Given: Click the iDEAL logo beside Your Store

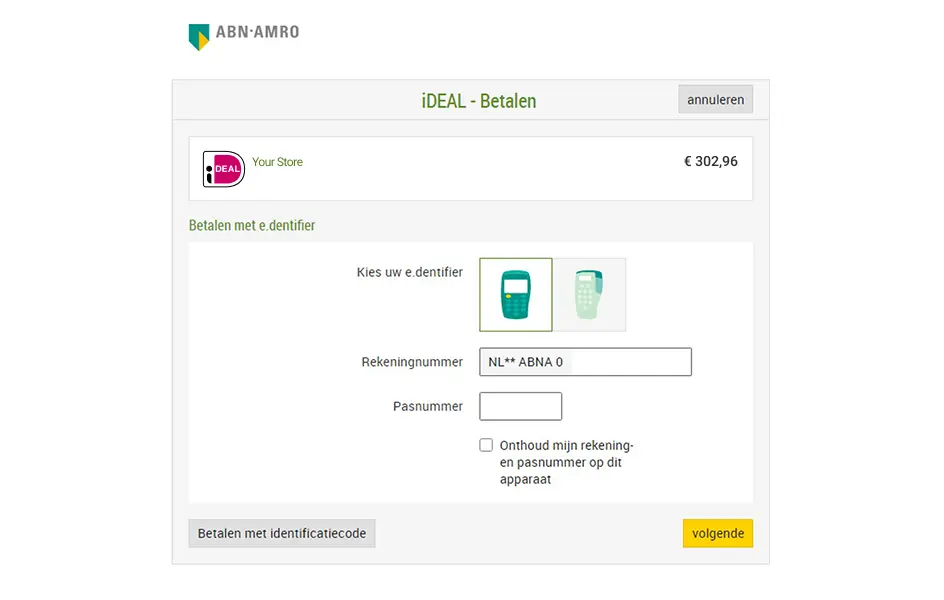Looking at the screenshot, I should click(222, 168).
